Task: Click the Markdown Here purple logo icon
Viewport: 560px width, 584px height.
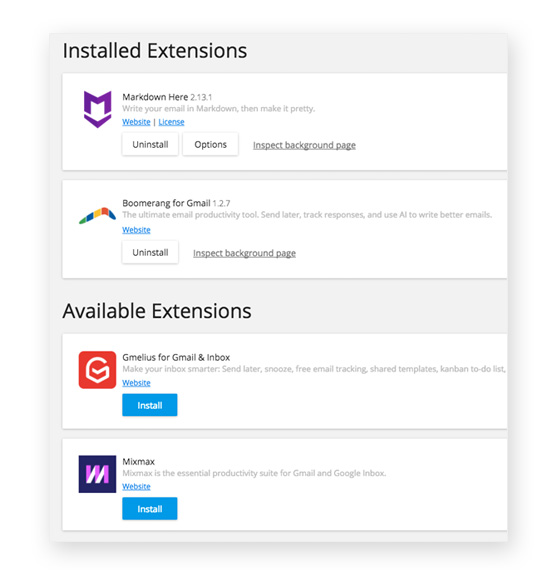Action: coord(97,109)
